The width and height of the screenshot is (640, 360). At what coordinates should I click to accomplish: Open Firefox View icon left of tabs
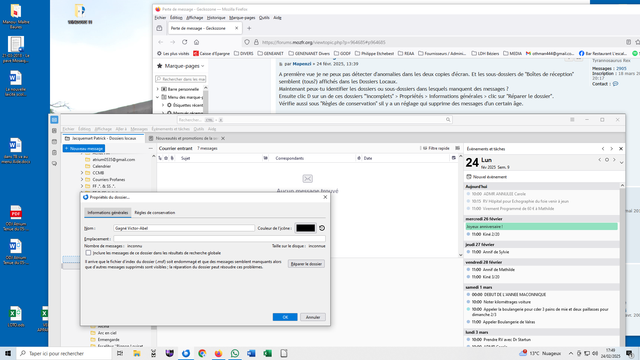(159, 28)
